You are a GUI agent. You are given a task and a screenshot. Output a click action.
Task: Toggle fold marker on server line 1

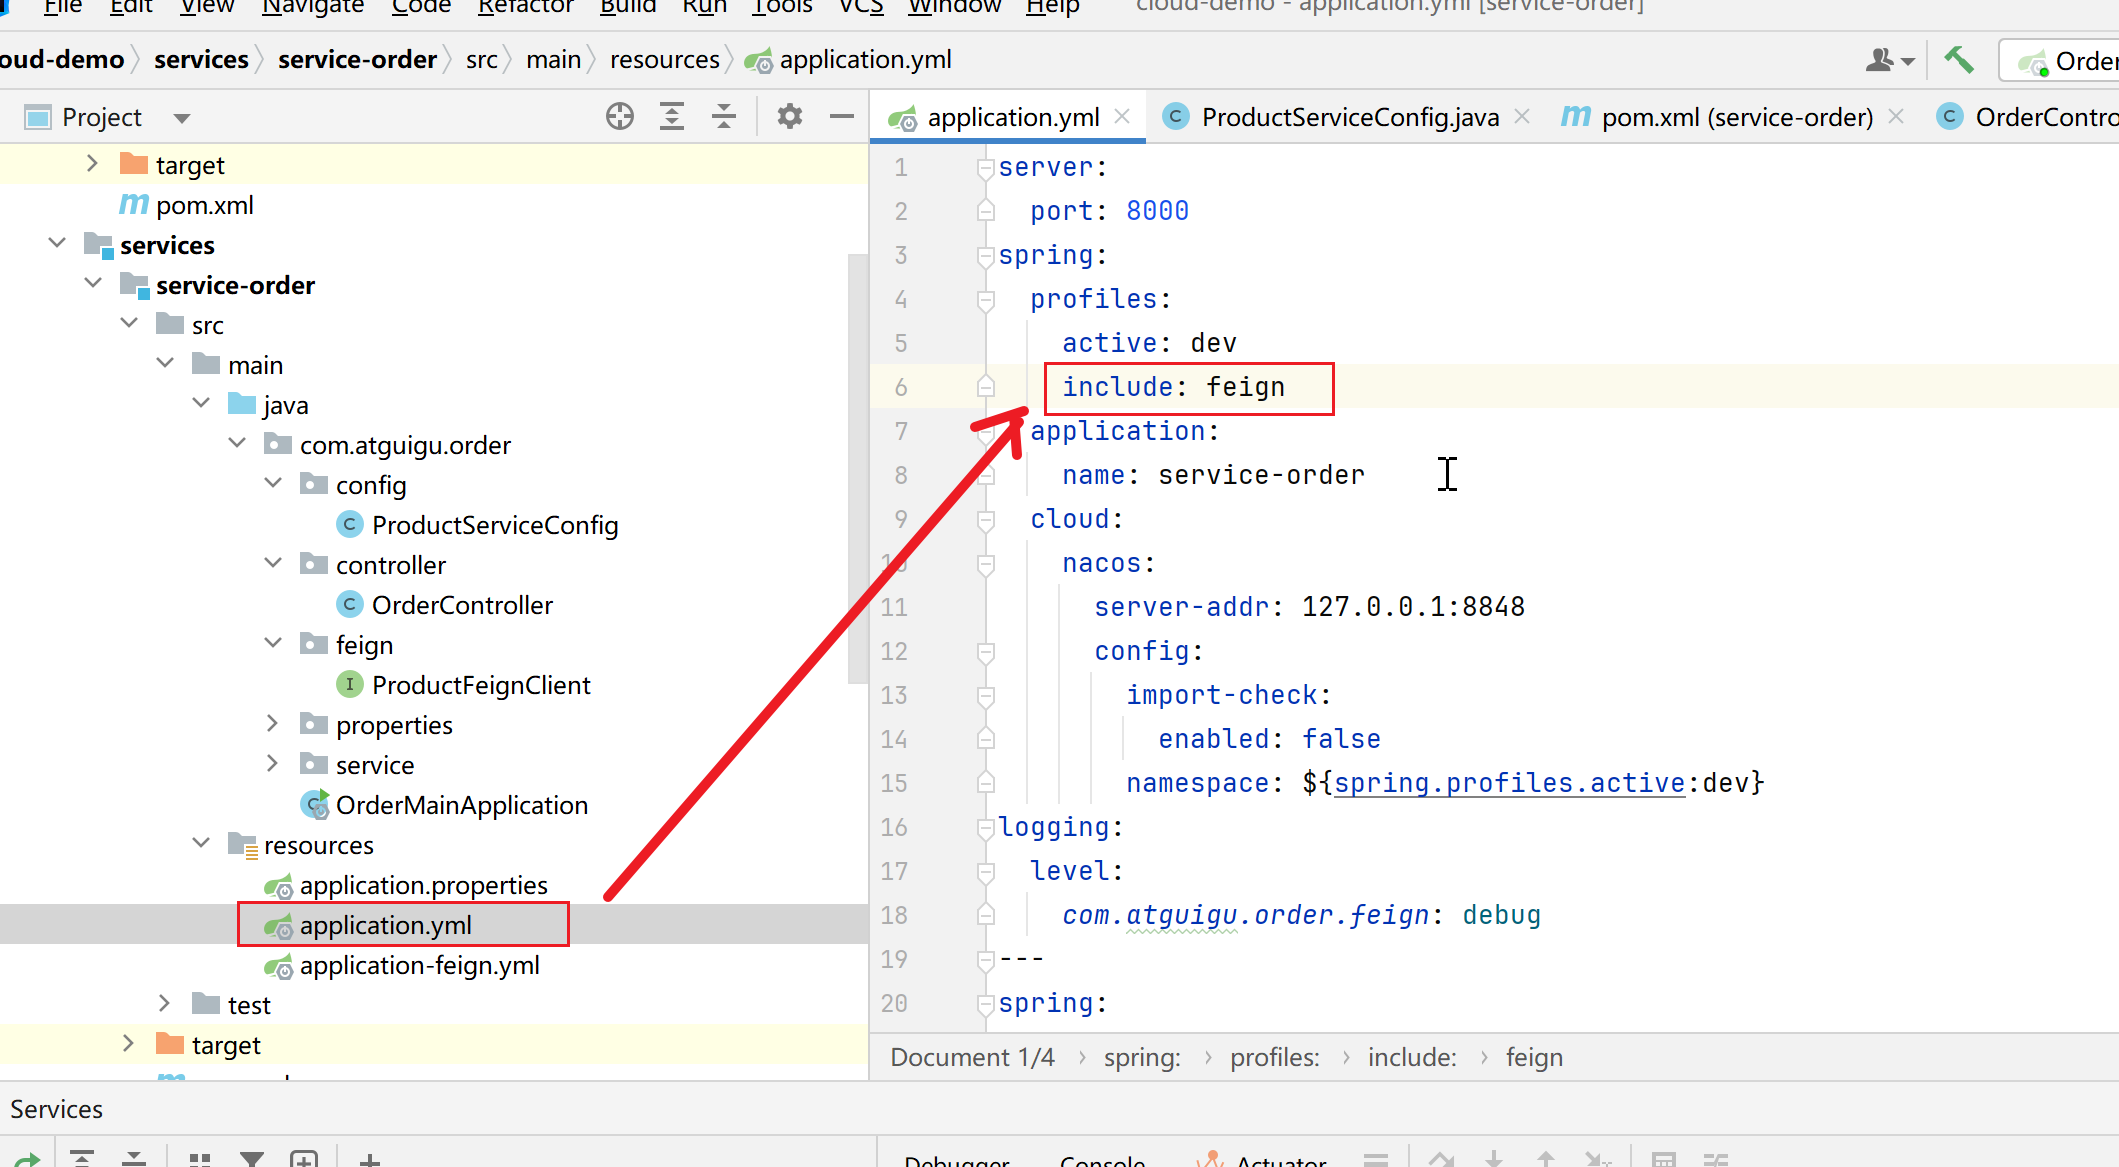pos(985,168)
